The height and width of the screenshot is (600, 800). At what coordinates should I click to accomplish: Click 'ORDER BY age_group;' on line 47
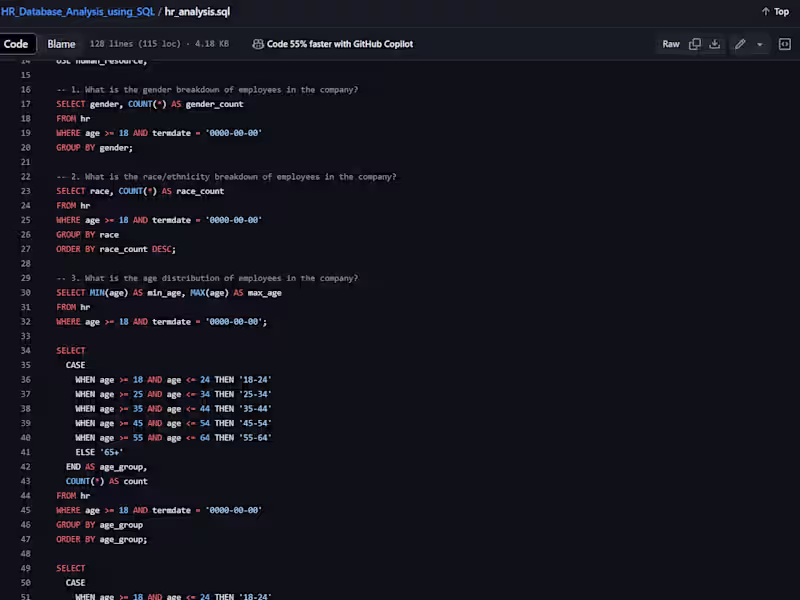102,539
